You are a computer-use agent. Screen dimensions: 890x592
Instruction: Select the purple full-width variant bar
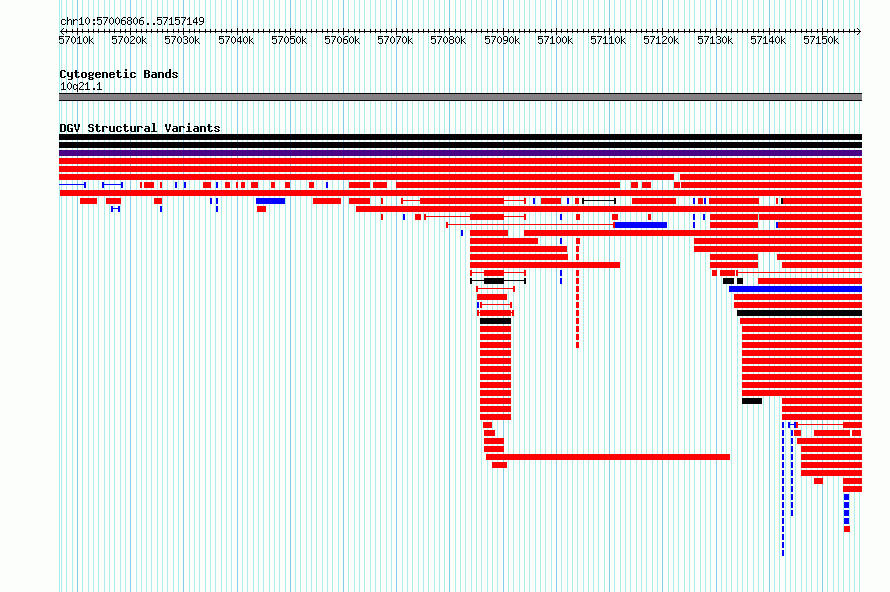(x=460, y=153)
